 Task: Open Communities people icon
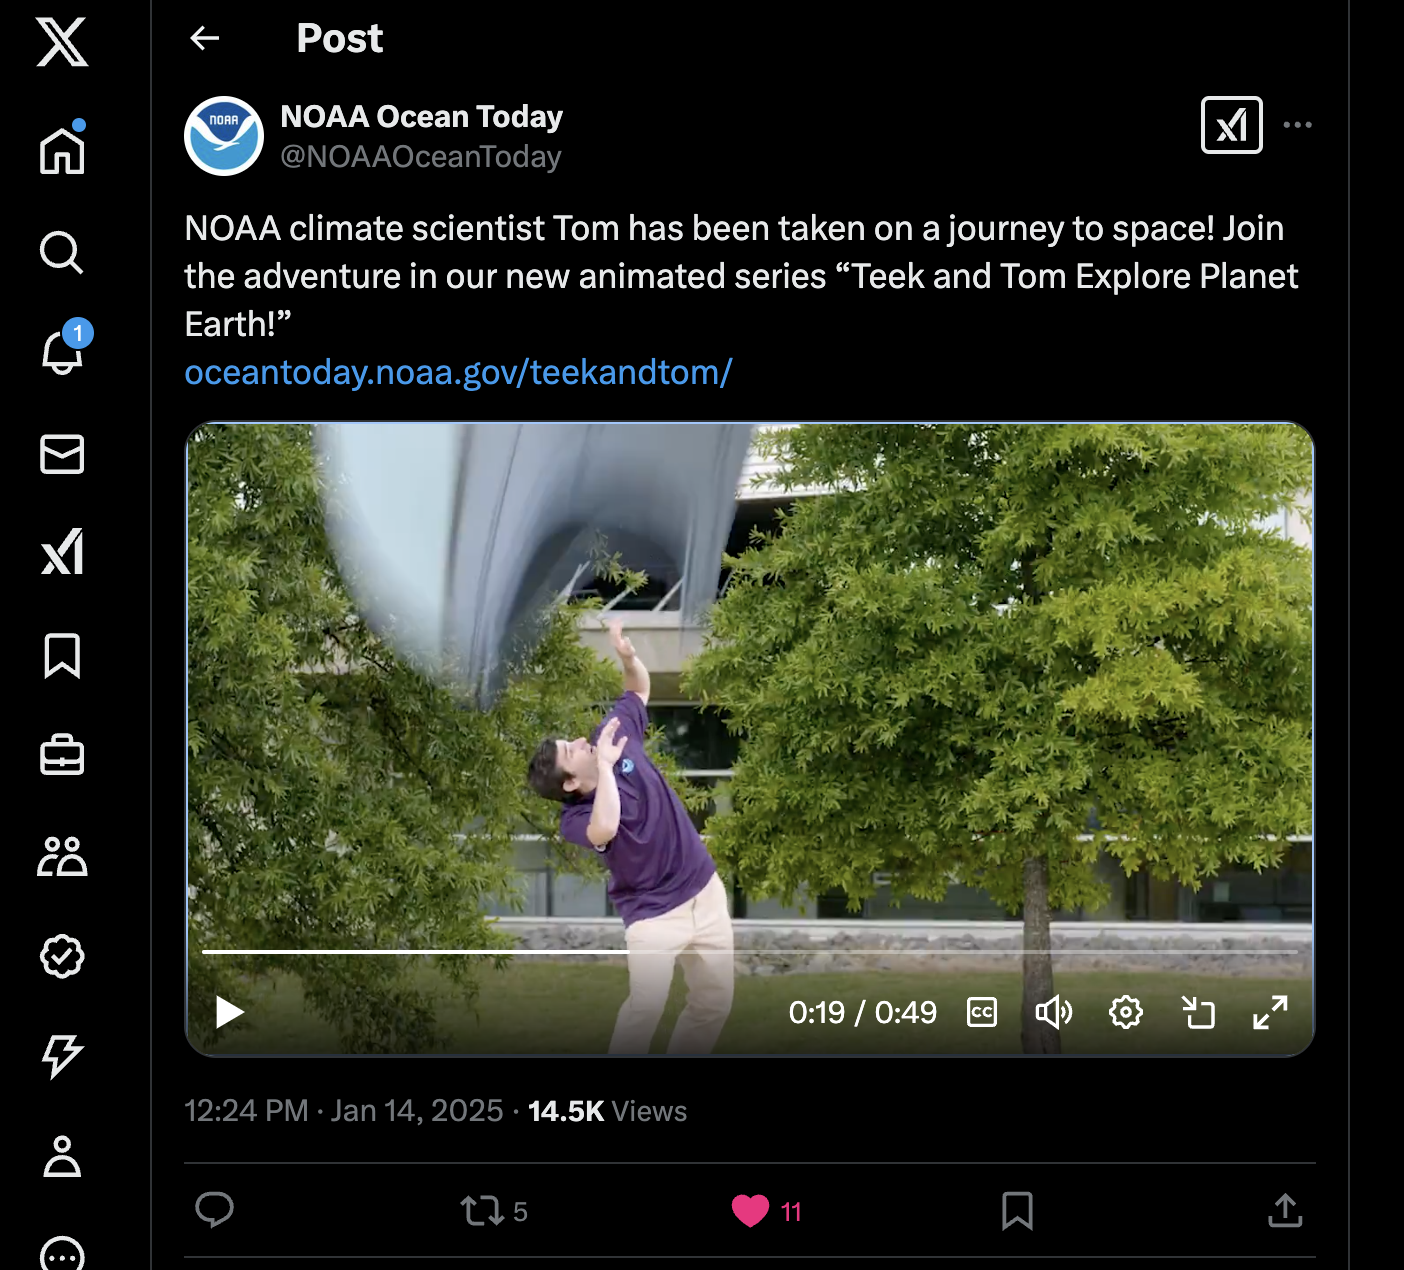62,856
